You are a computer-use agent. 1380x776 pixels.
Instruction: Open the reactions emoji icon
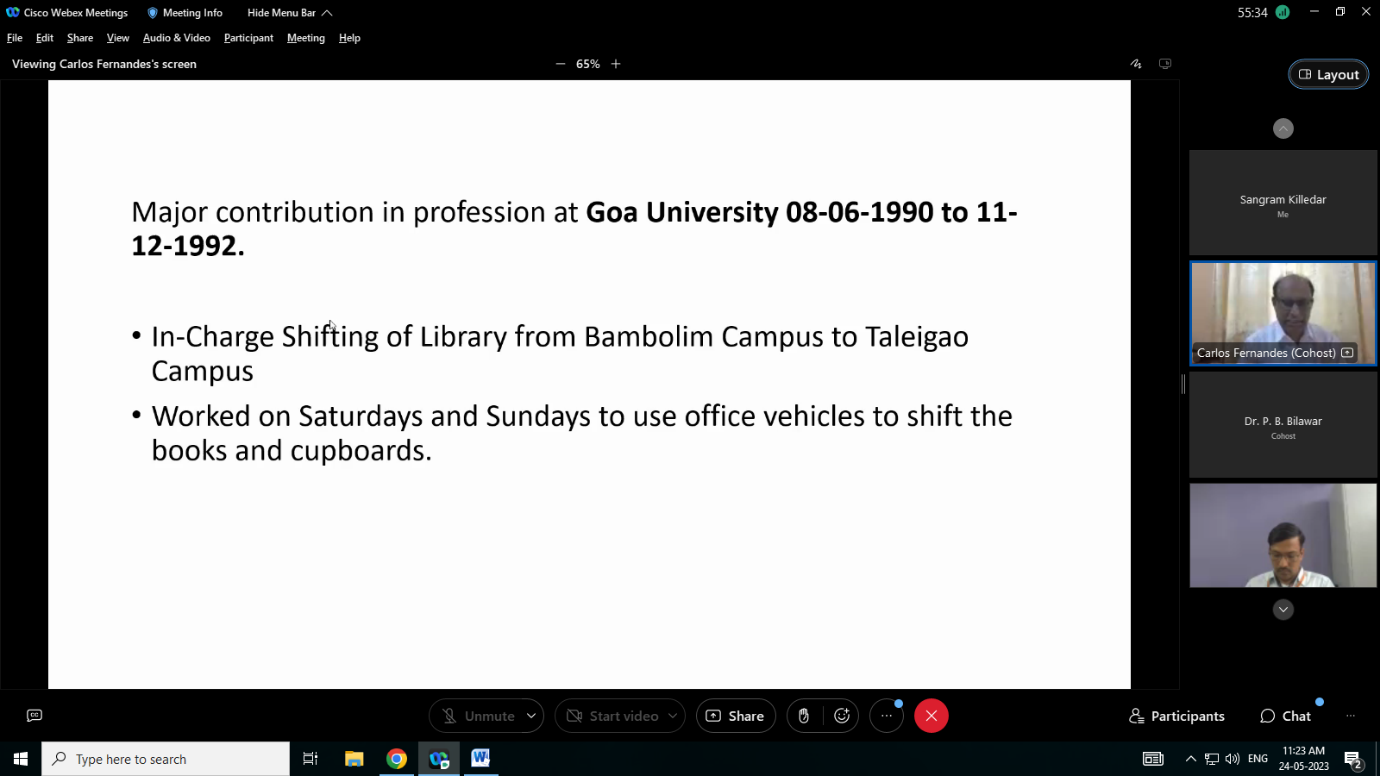tap(842, 716)
